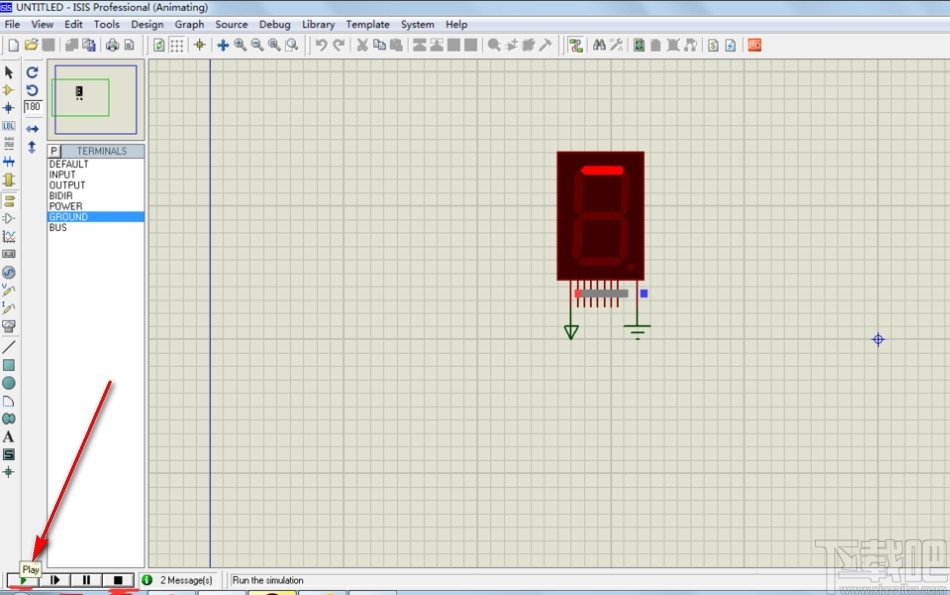Open the Library menu
The width and height of the screenshot is (950, 595).
(318, 24)
